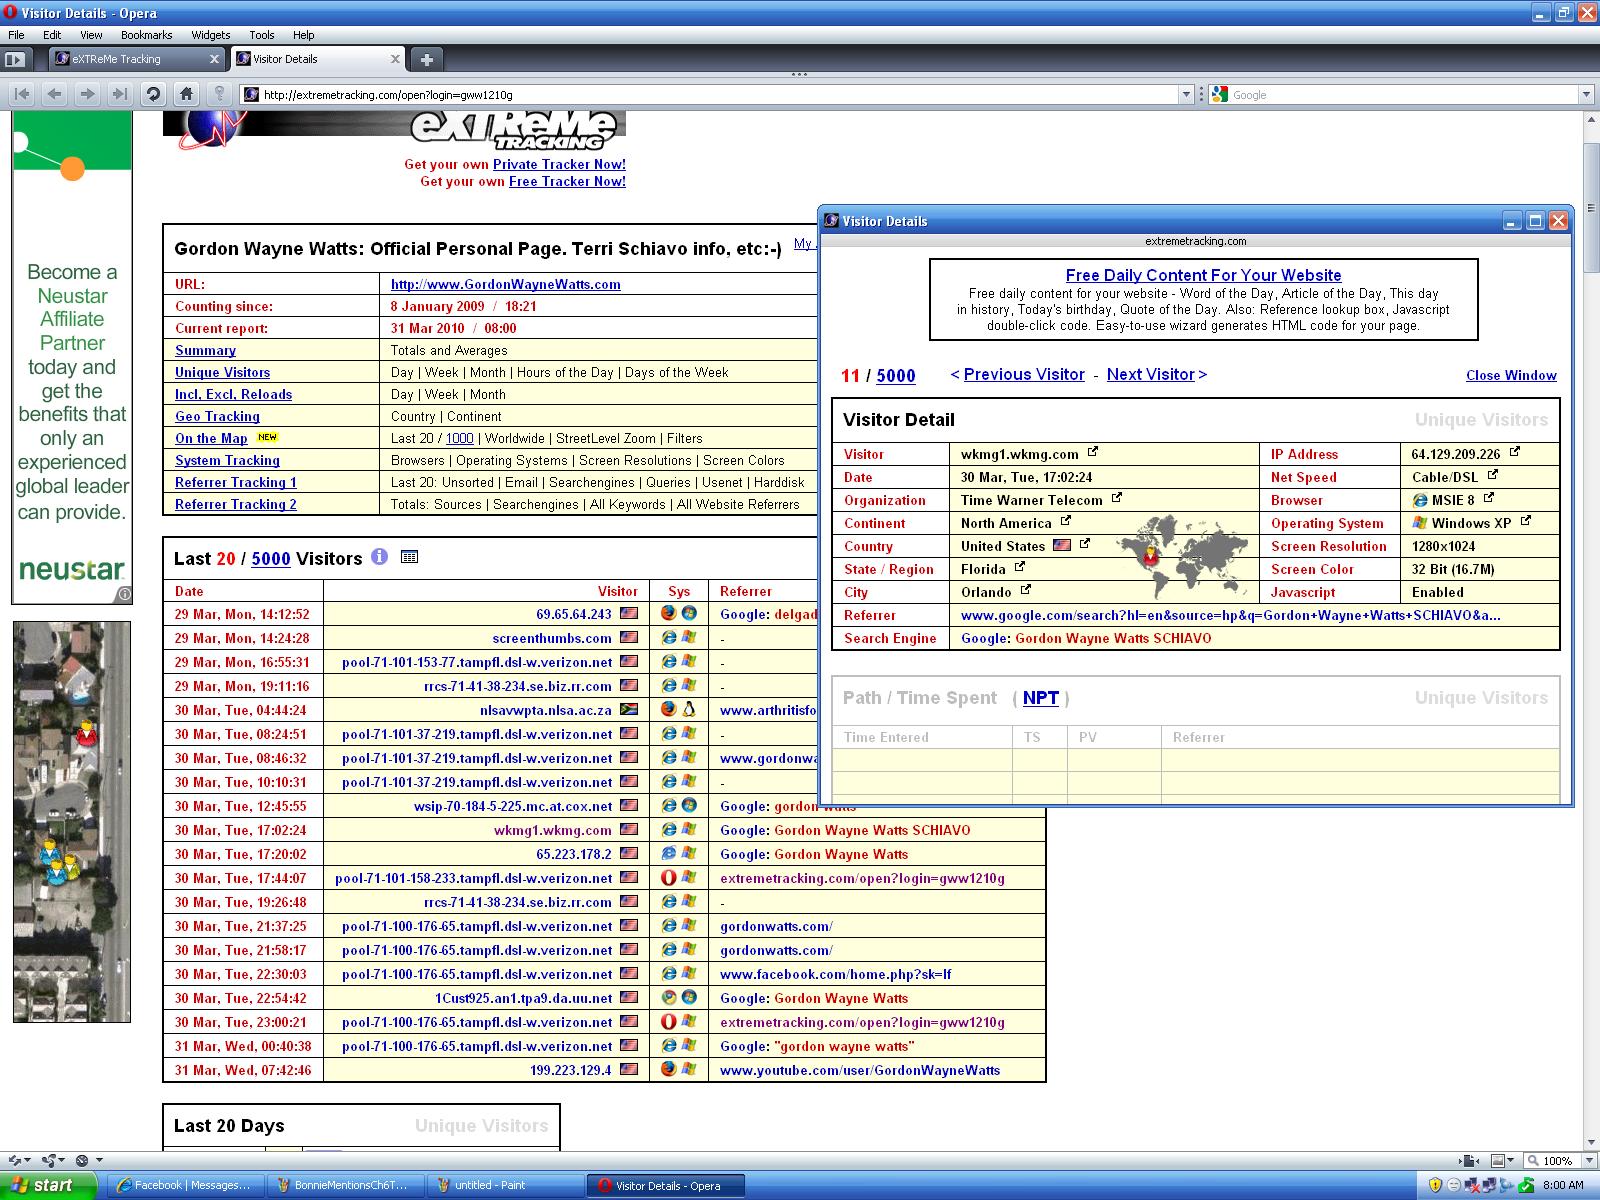This screenshot has height=1200, width=1600.
Task: Open the GordonWayneWatts.com URL link
Action: (506, 284)
